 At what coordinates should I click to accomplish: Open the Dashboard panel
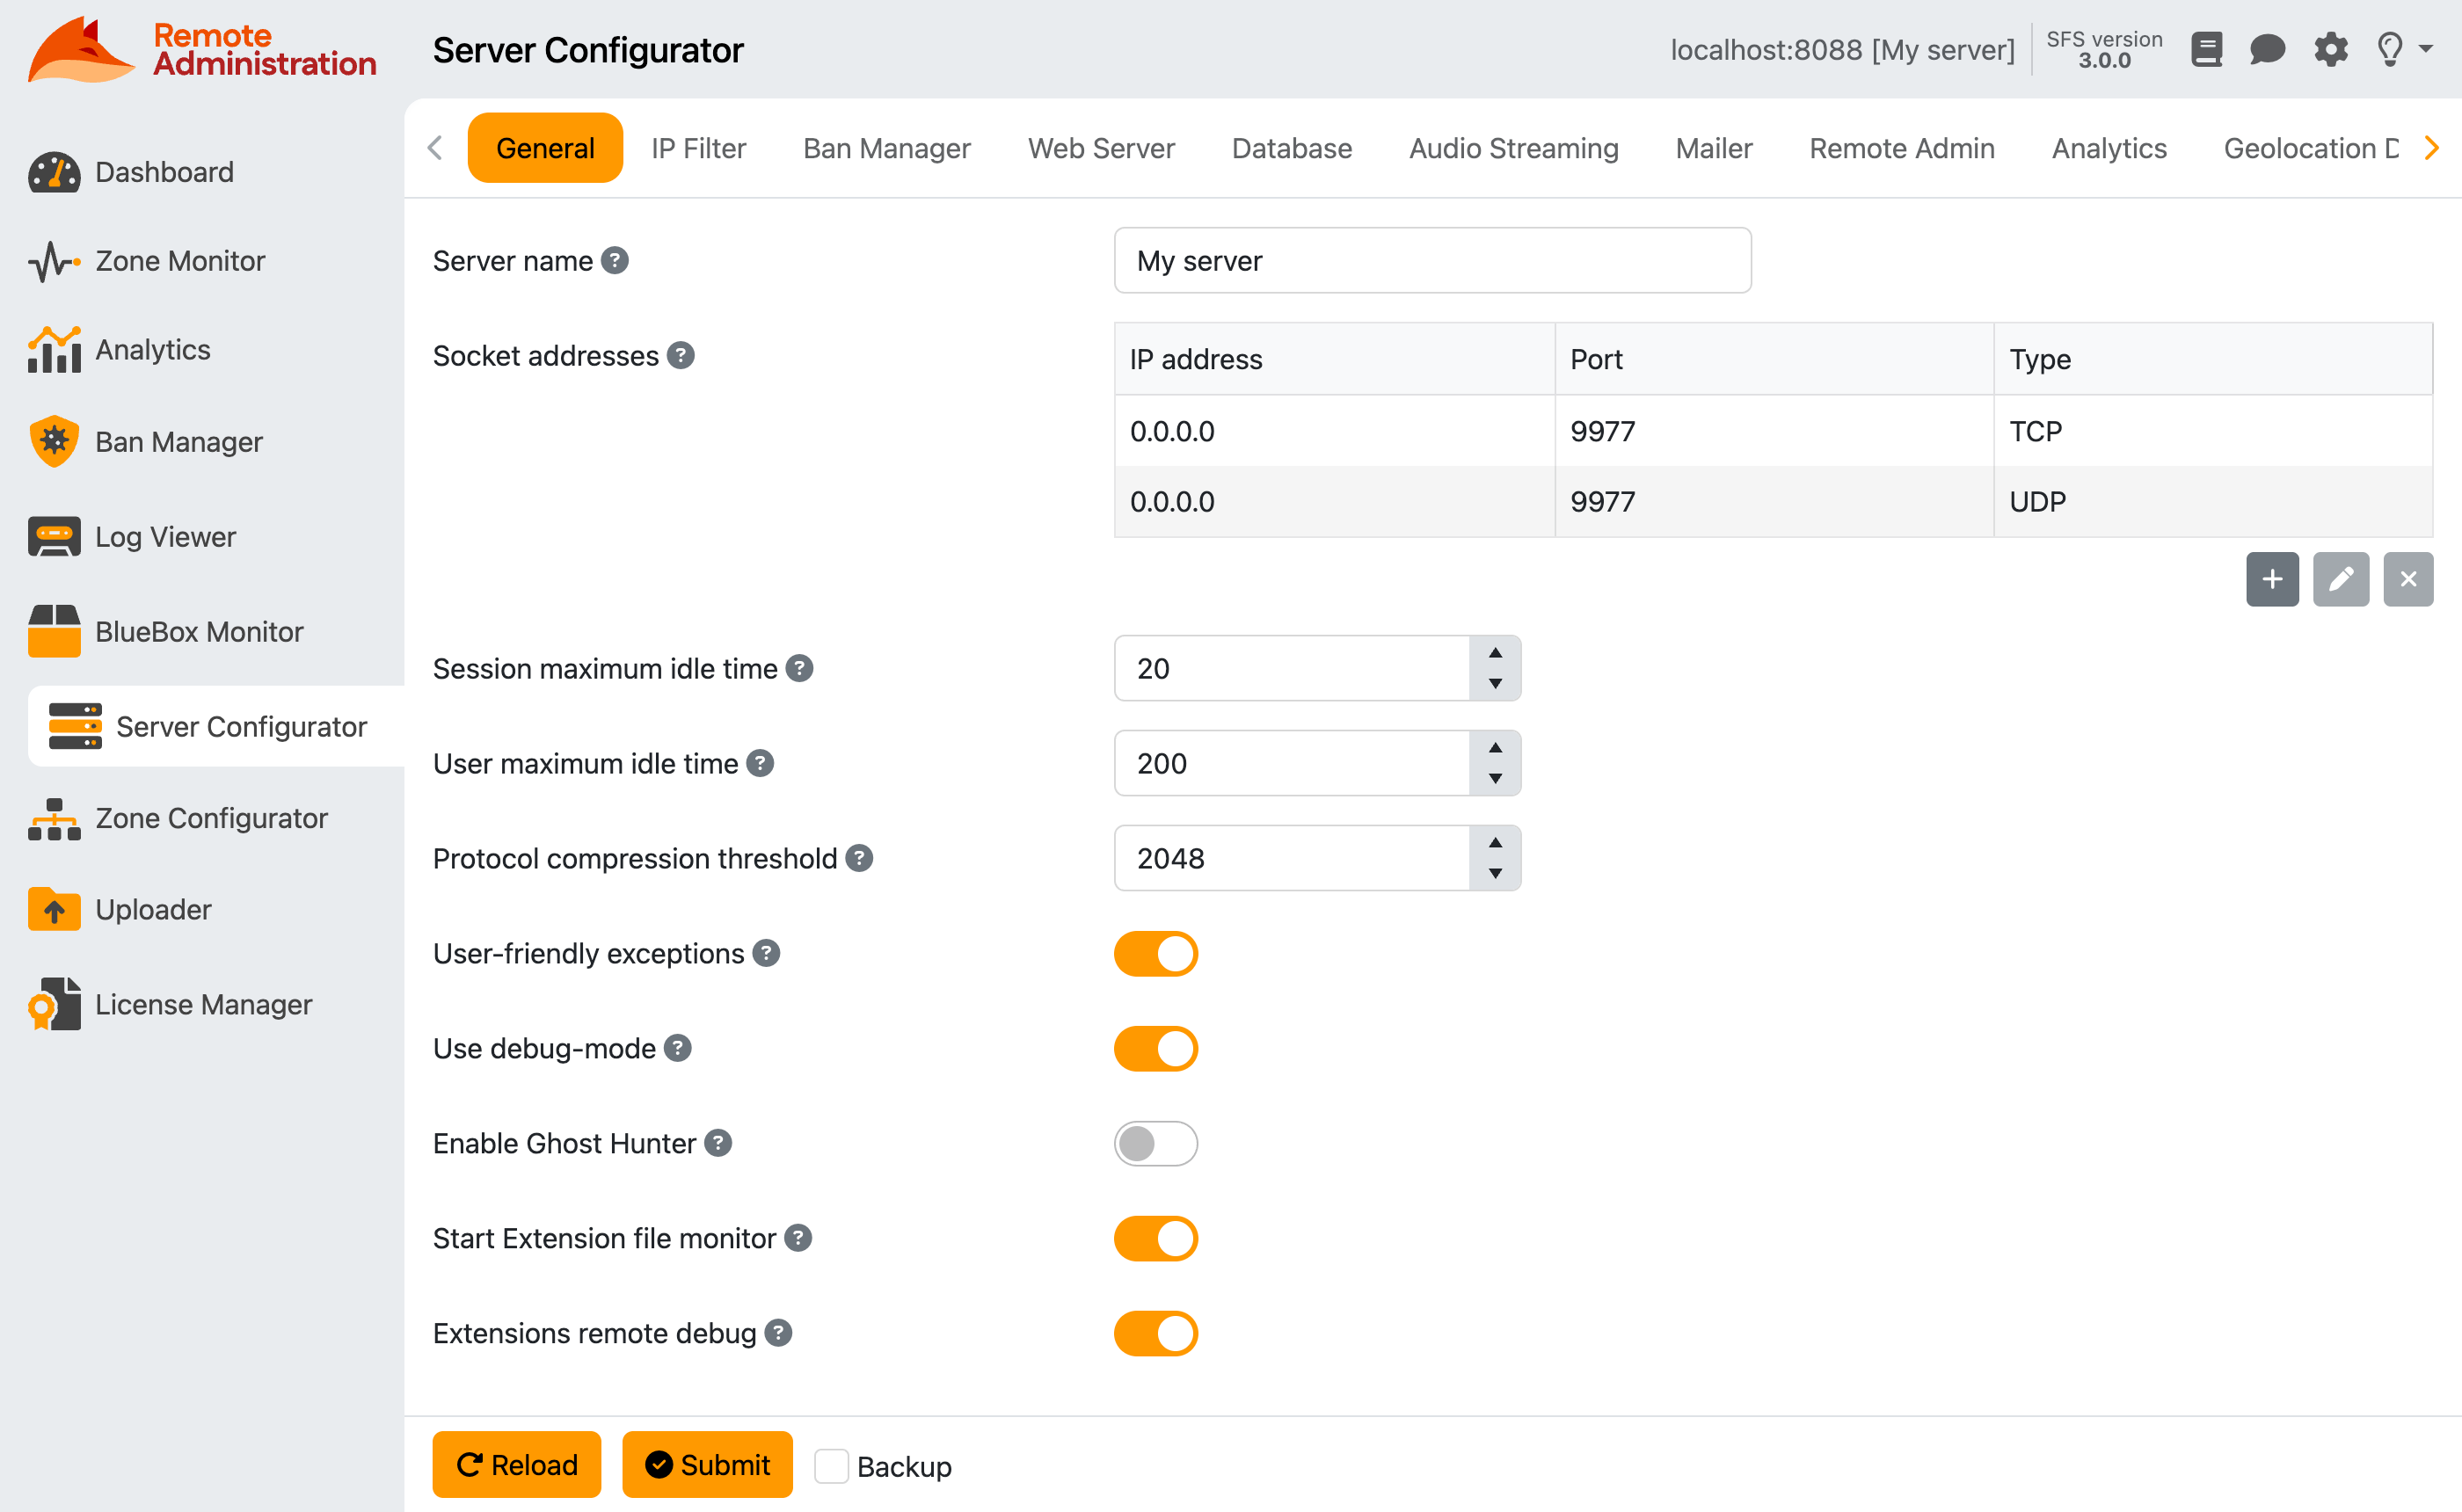[x=163, y=171]
